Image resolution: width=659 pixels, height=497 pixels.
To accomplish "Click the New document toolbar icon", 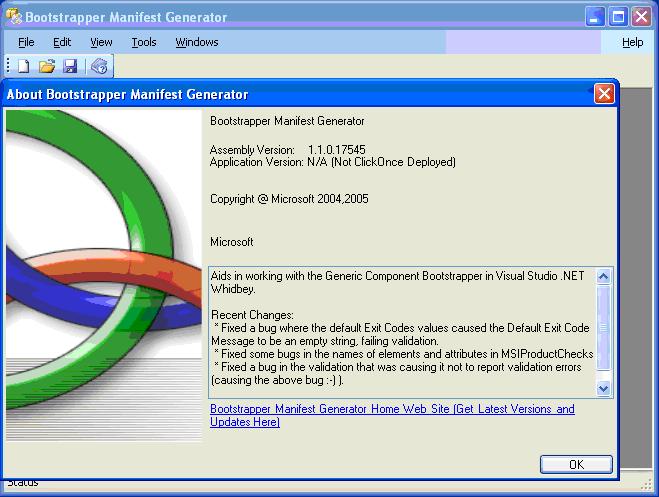I will pyautogui.click(x=24, y=66).
